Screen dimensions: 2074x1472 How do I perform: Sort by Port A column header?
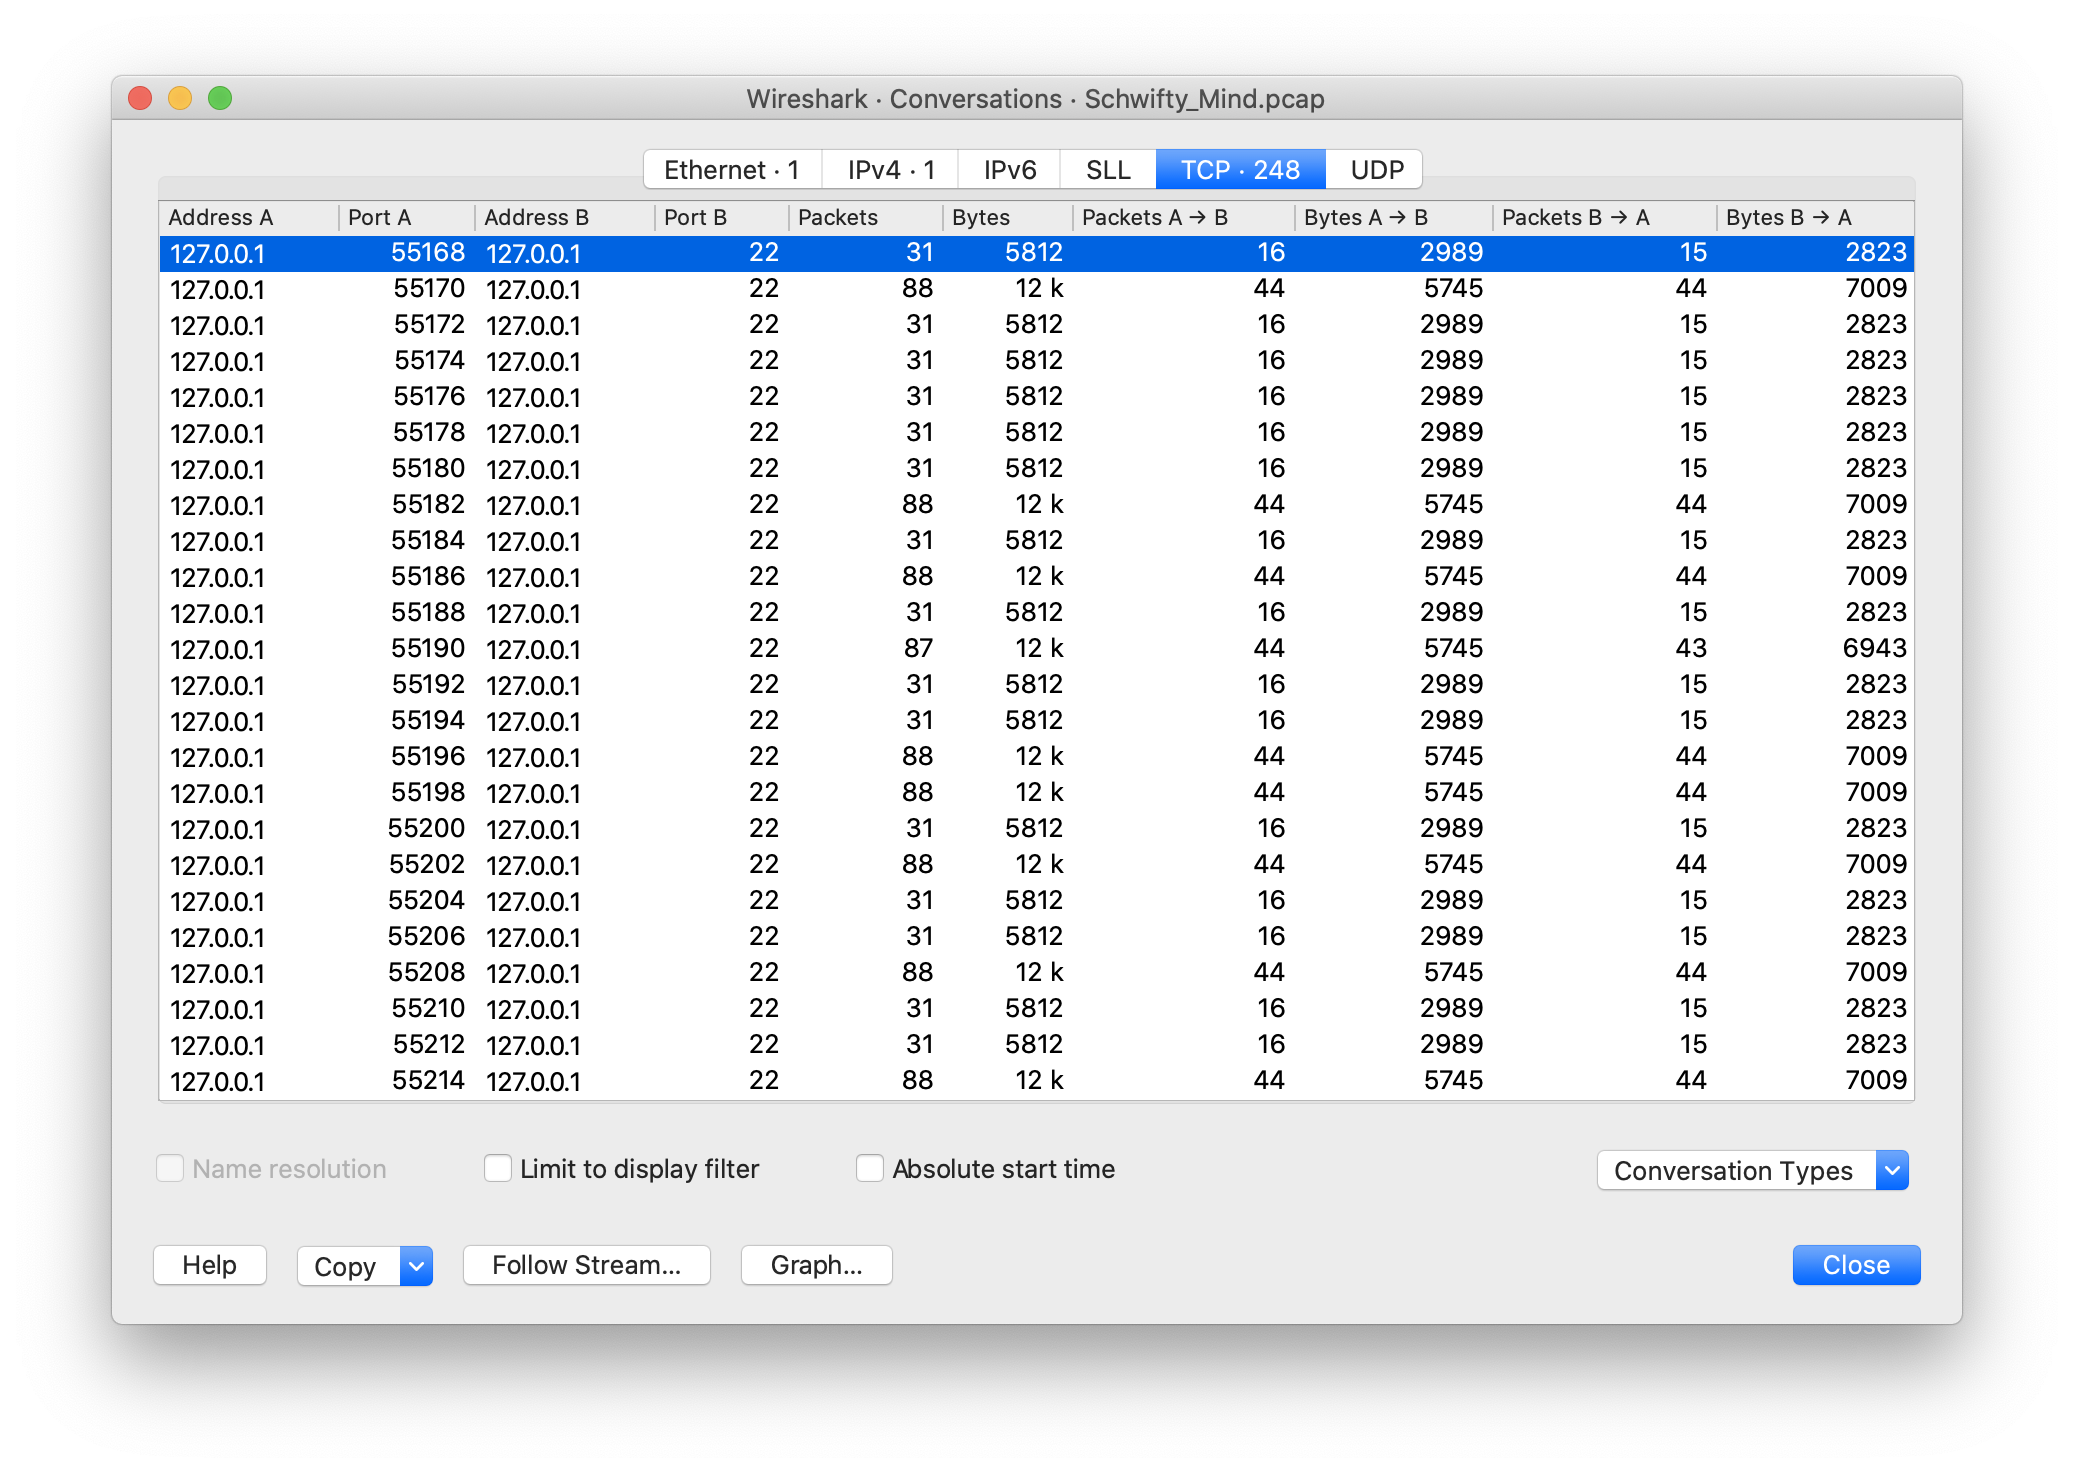(x=407, y=218)
